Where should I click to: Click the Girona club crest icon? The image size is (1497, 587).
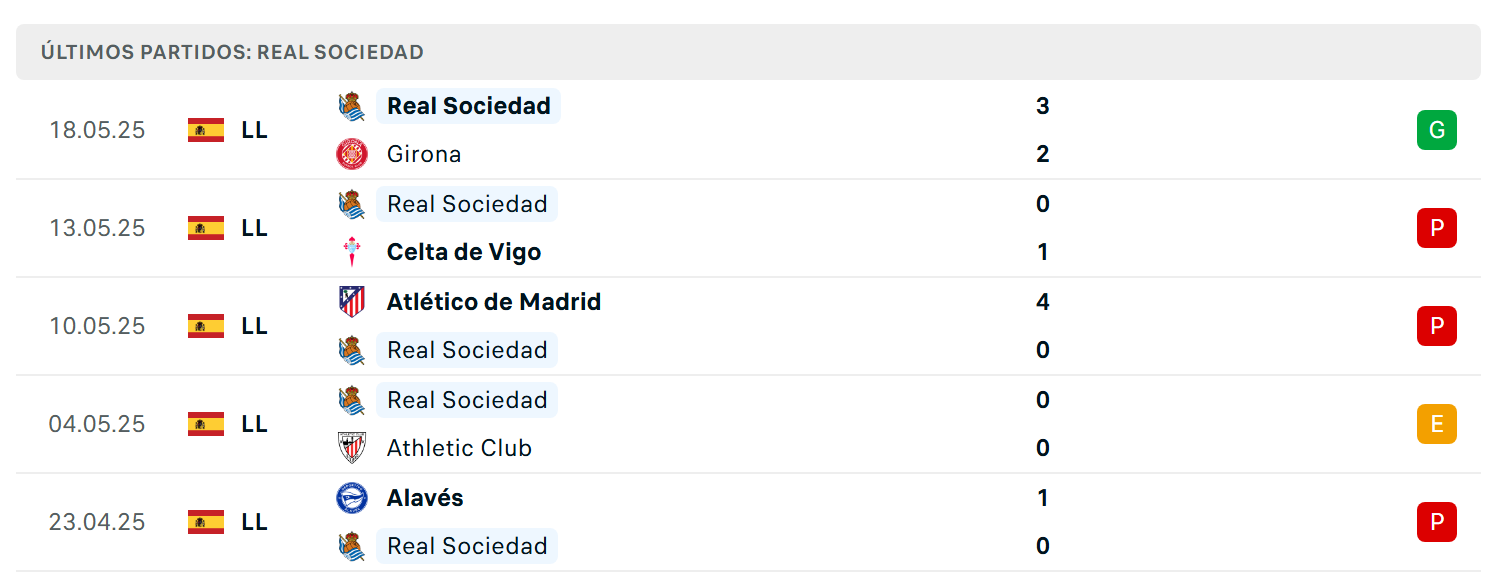click(352, 154)
